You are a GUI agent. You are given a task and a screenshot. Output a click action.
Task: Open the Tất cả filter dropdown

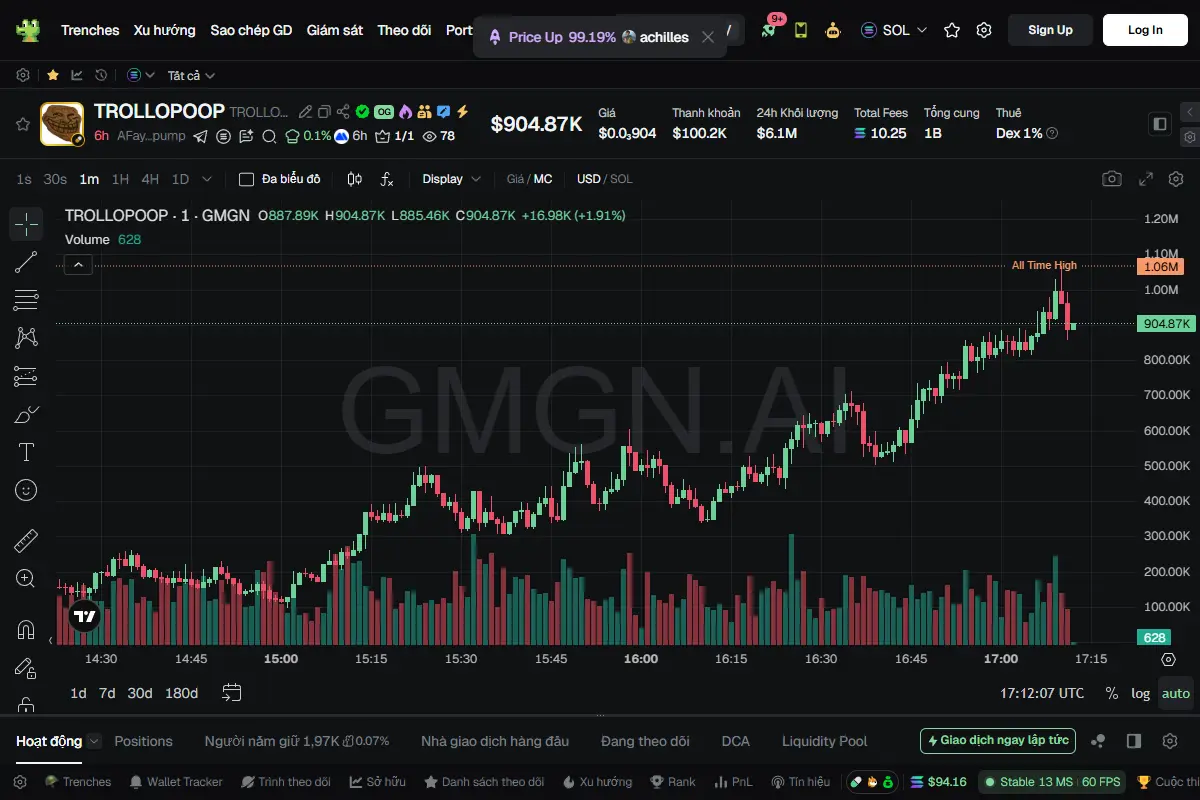192,75
